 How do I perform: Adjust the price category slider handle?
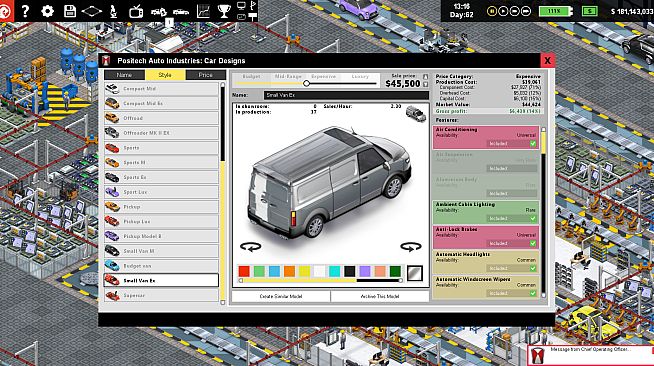coord(306,83)
